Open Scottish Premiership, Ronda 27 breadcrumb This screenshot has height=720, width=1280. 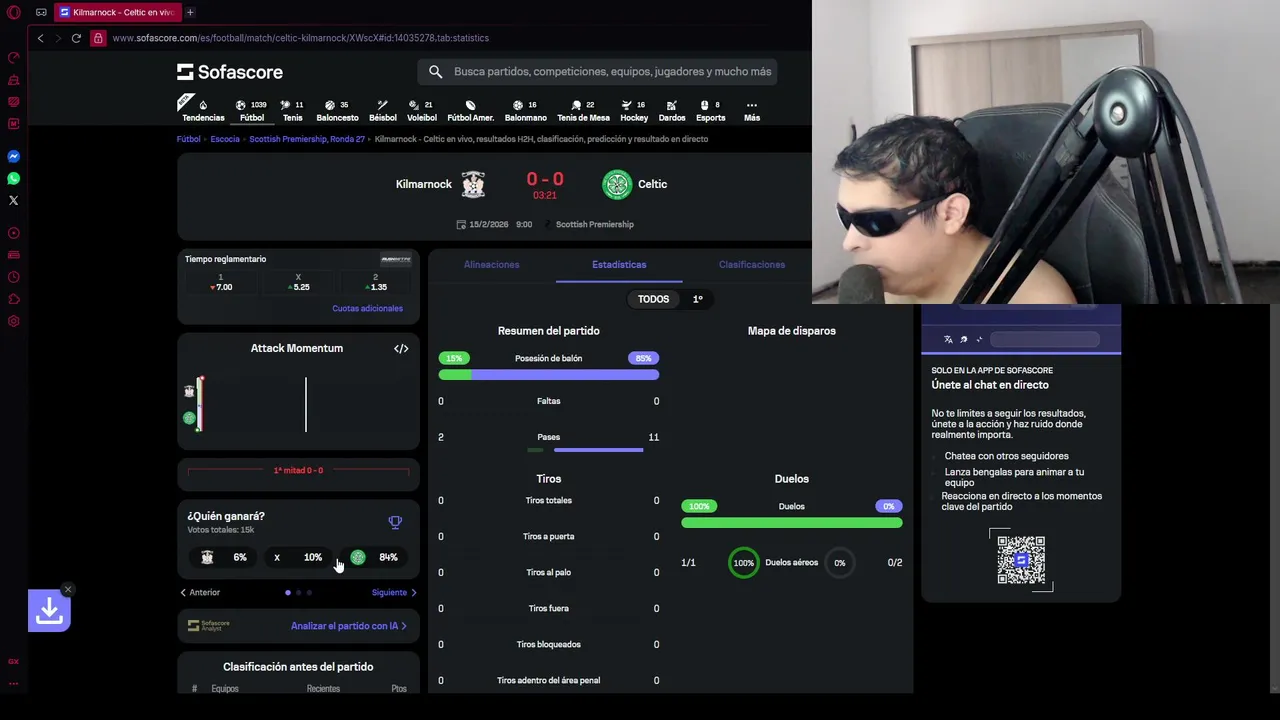coord(307,139)
